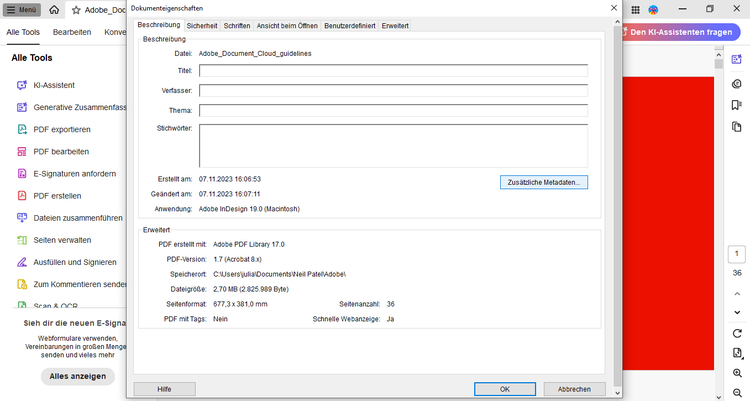Viewport: 750px width, 401px height.
Task: Zoom in using the magnifier plus icon
Action: pyautogui.click(x=737, y=373)
